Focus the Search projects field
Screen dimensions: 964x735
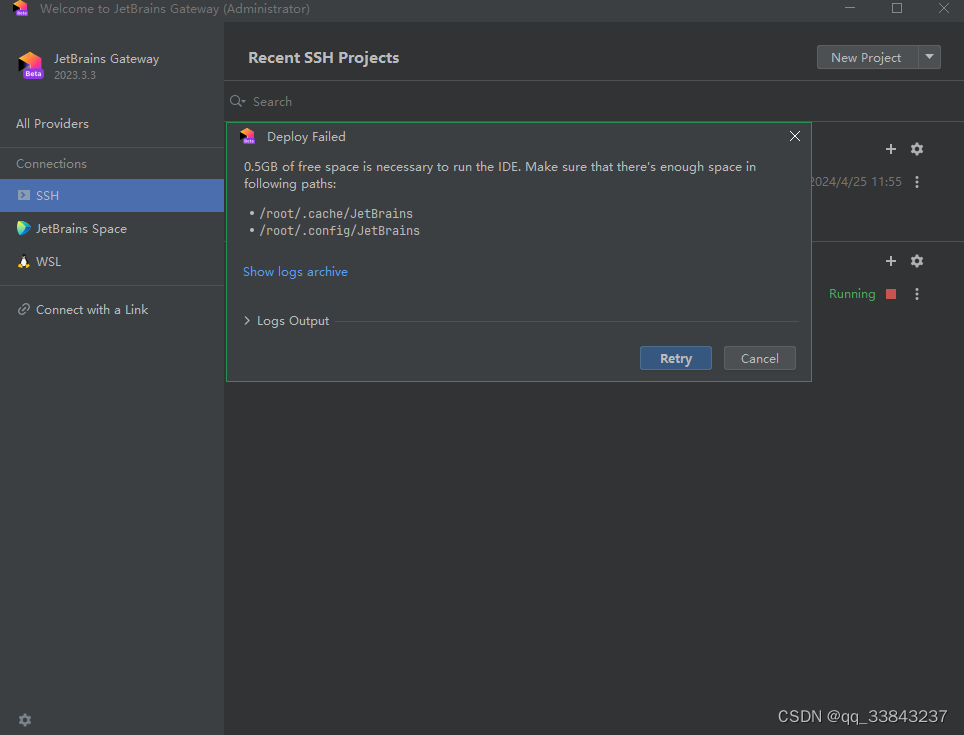pyautogui.click(x=593, y=101)
